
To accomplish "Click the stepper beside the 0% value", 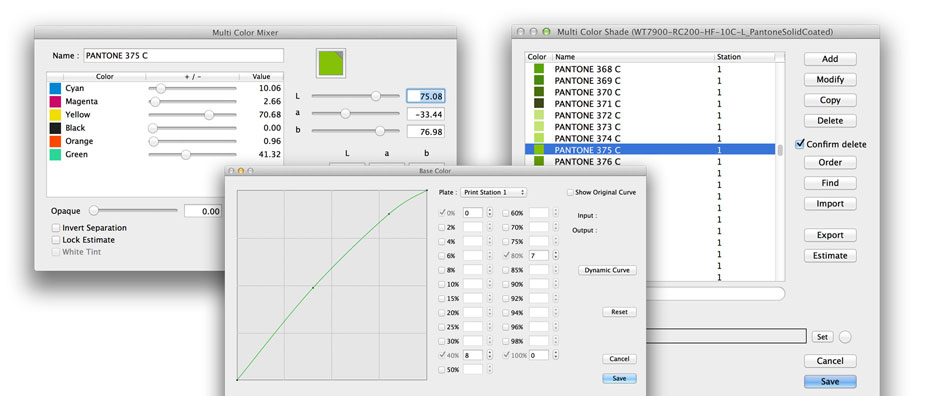I will pos(490,213).
